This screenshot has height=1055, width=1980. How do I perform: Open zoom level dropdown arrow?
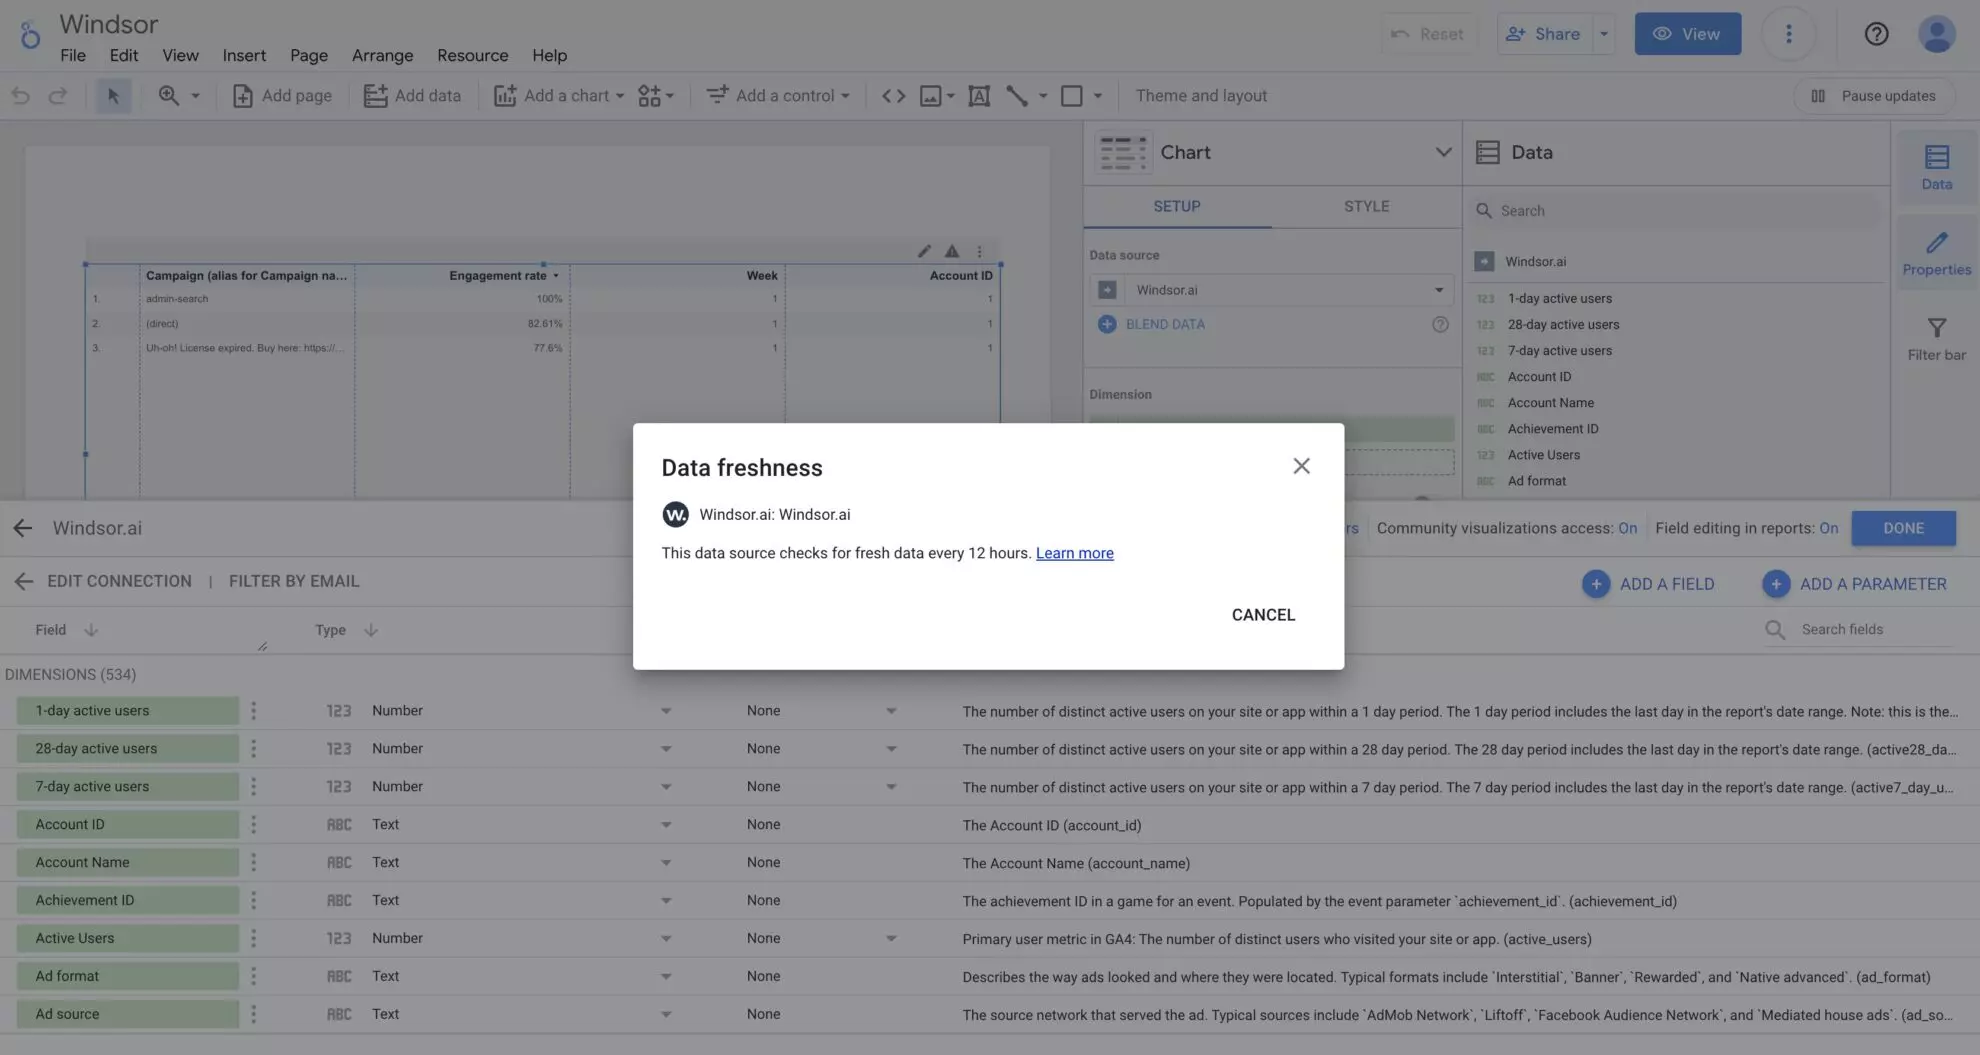point(196,96)
